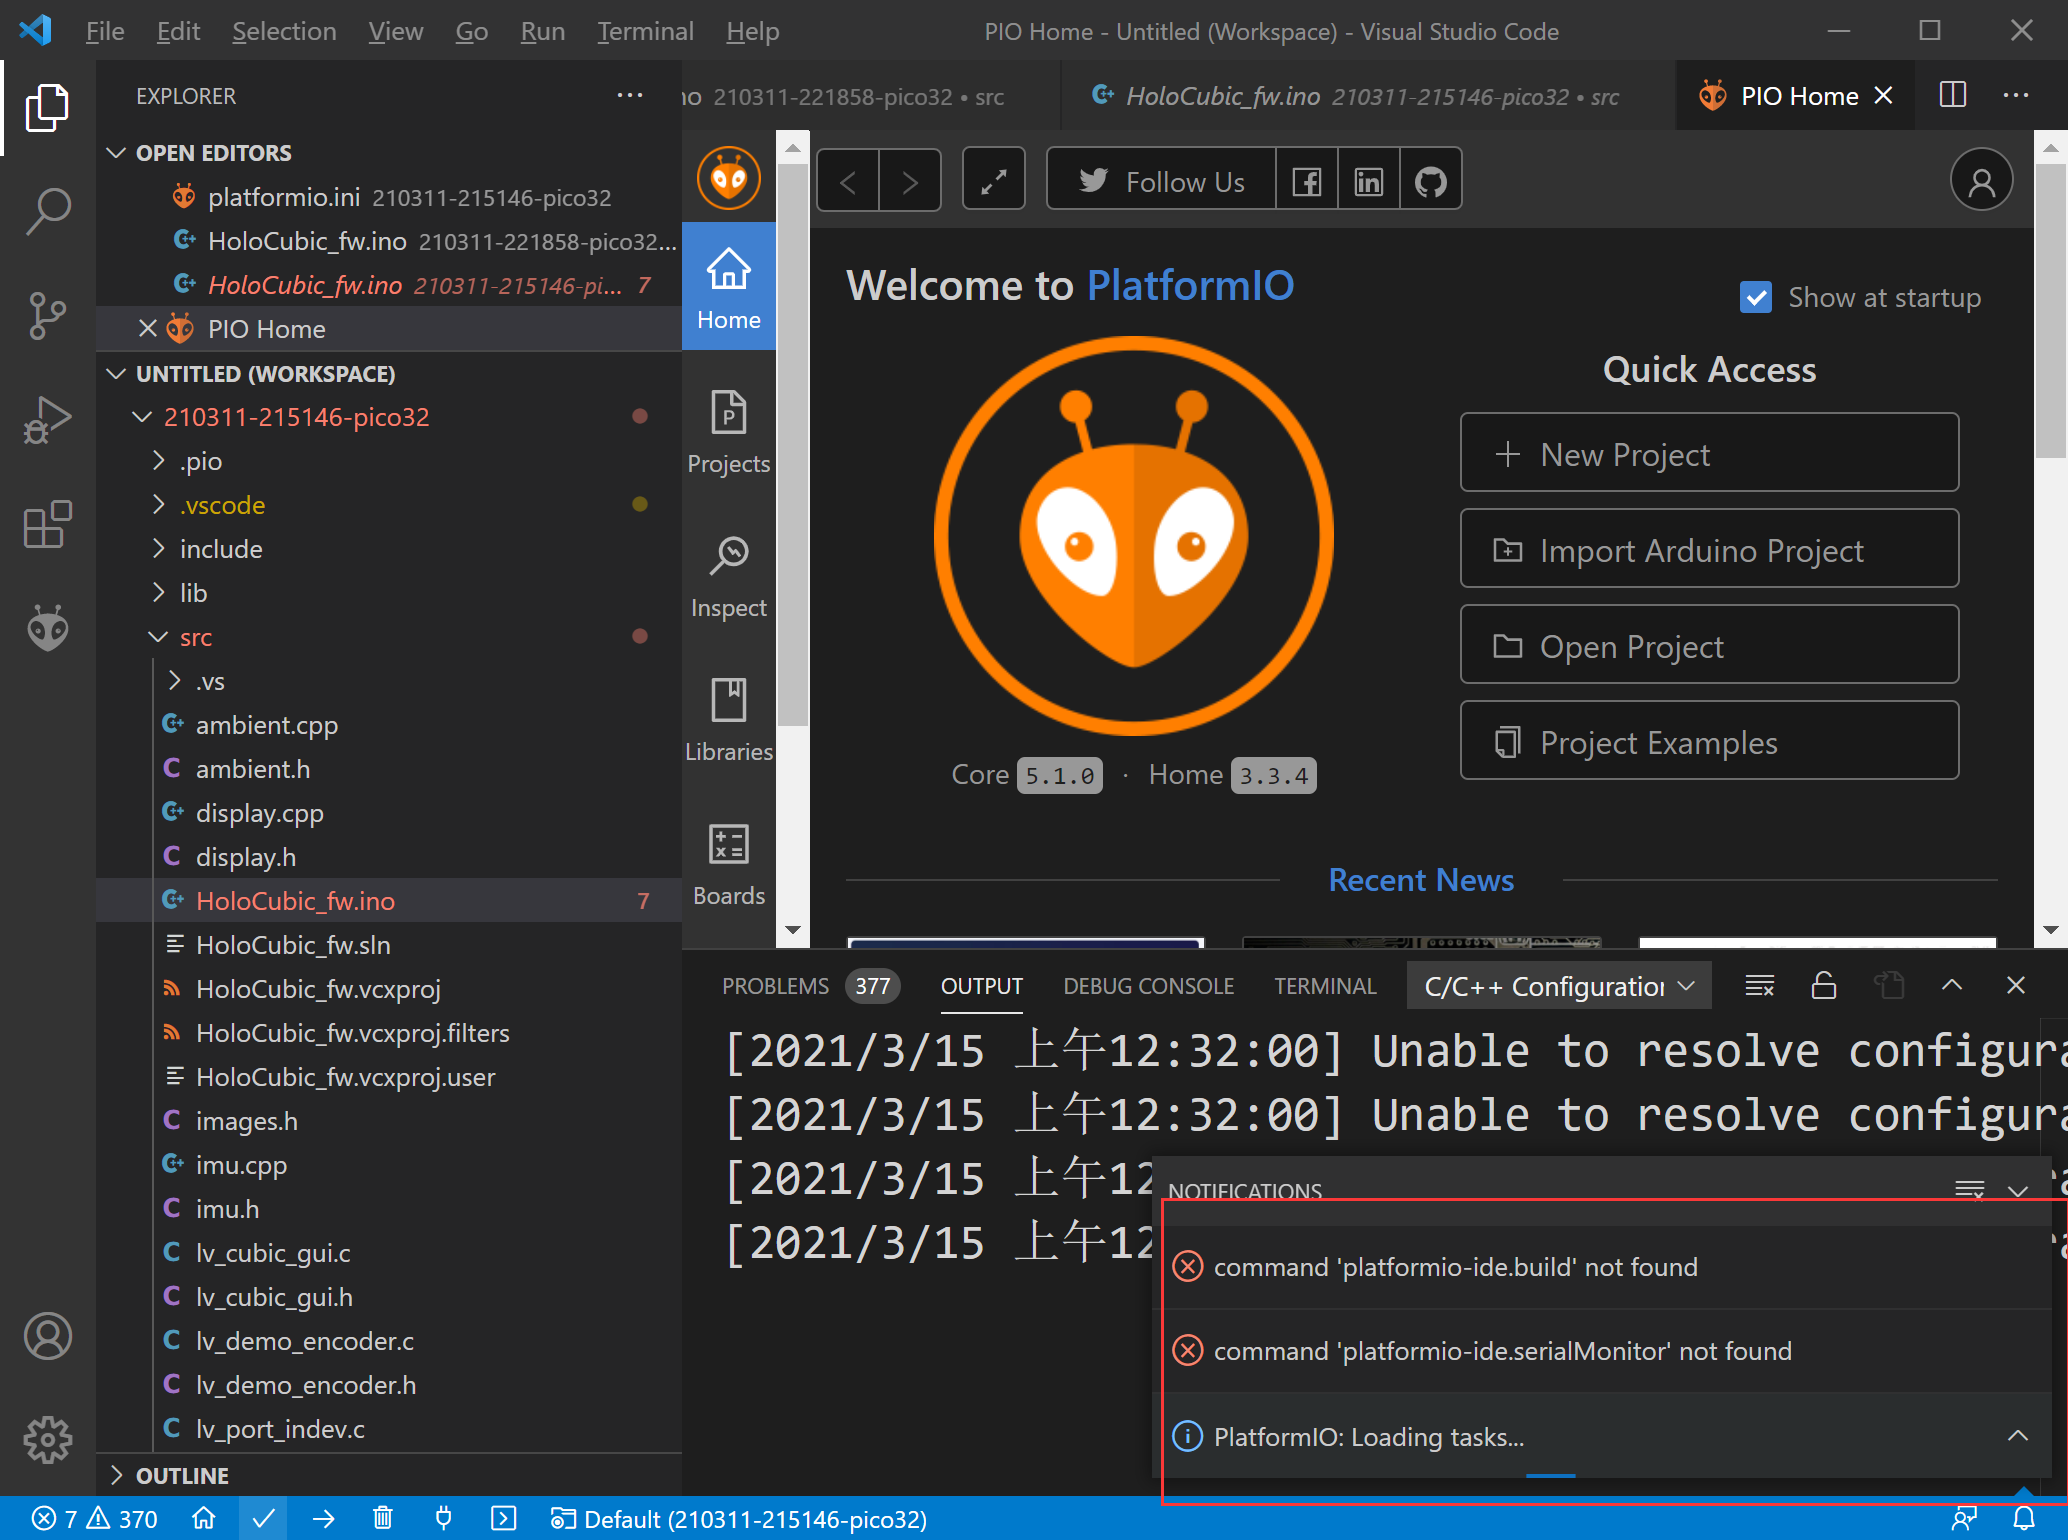Expand the include folder
The image size is (2068, 1540).
[220, 549]
